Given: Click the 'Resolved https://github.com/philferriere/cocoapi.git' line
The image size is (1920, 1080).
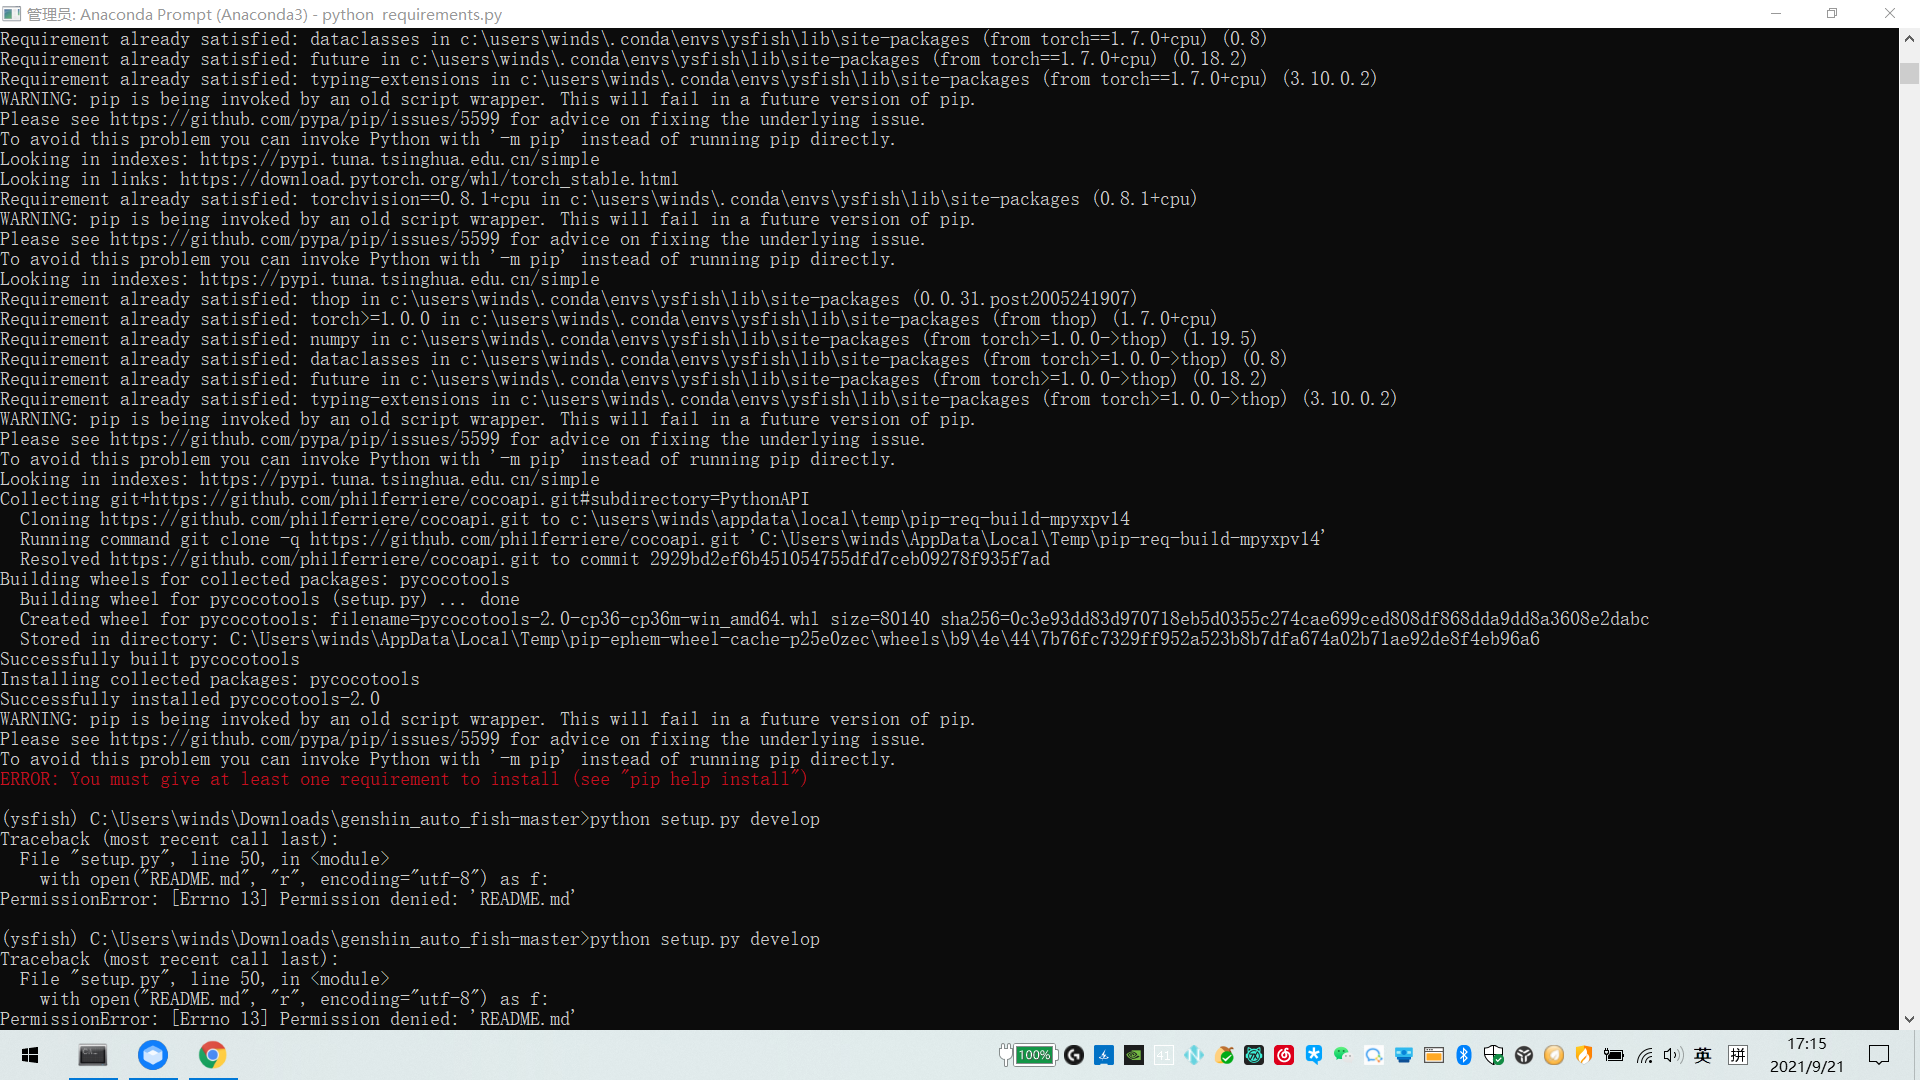Looking at the screenshot, I should (535, 559).
